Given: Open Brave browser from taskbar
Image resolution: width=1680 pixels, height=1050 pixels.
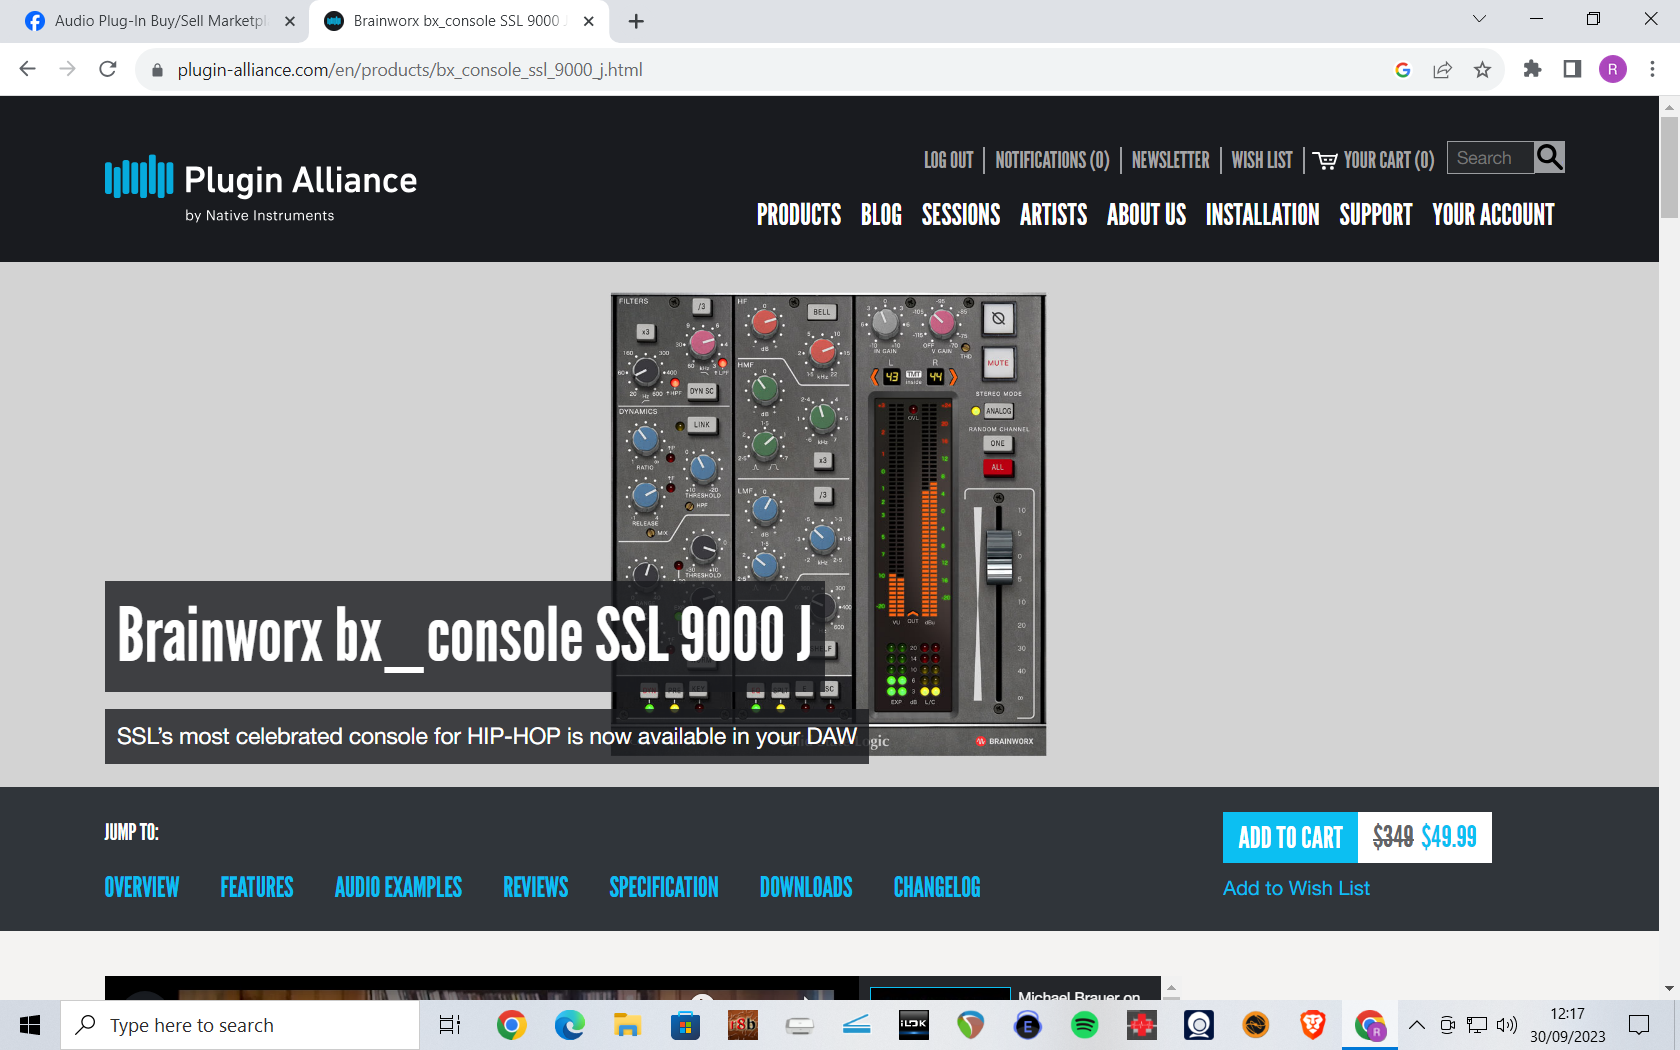Looking at the screenshot, I should pyautogui.click(x=1312, y=1025).
